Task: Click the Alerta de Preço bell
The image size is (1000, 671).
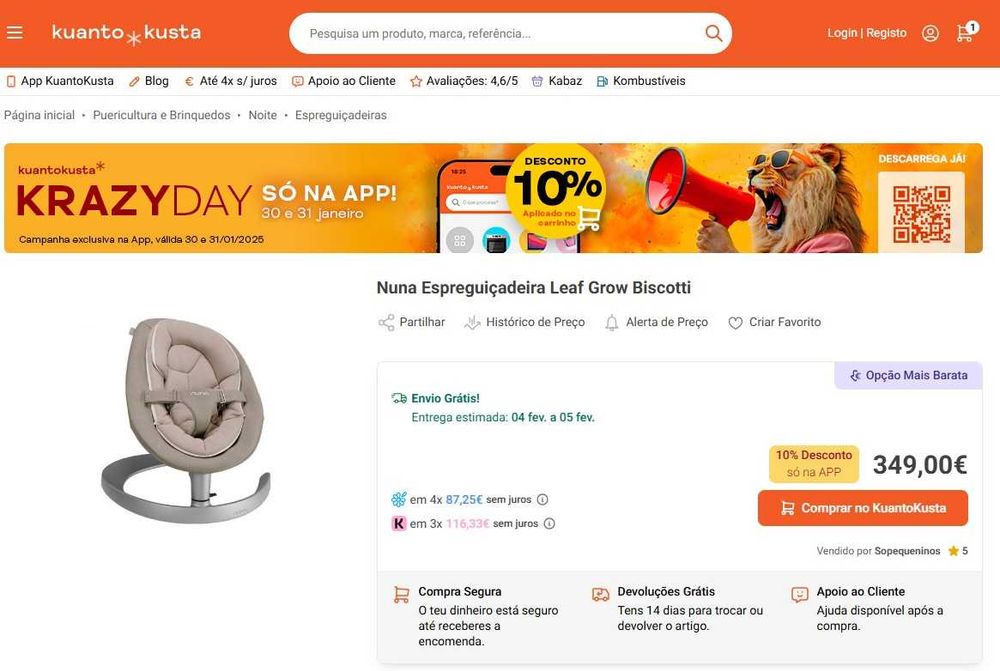Action: [612, 322]
